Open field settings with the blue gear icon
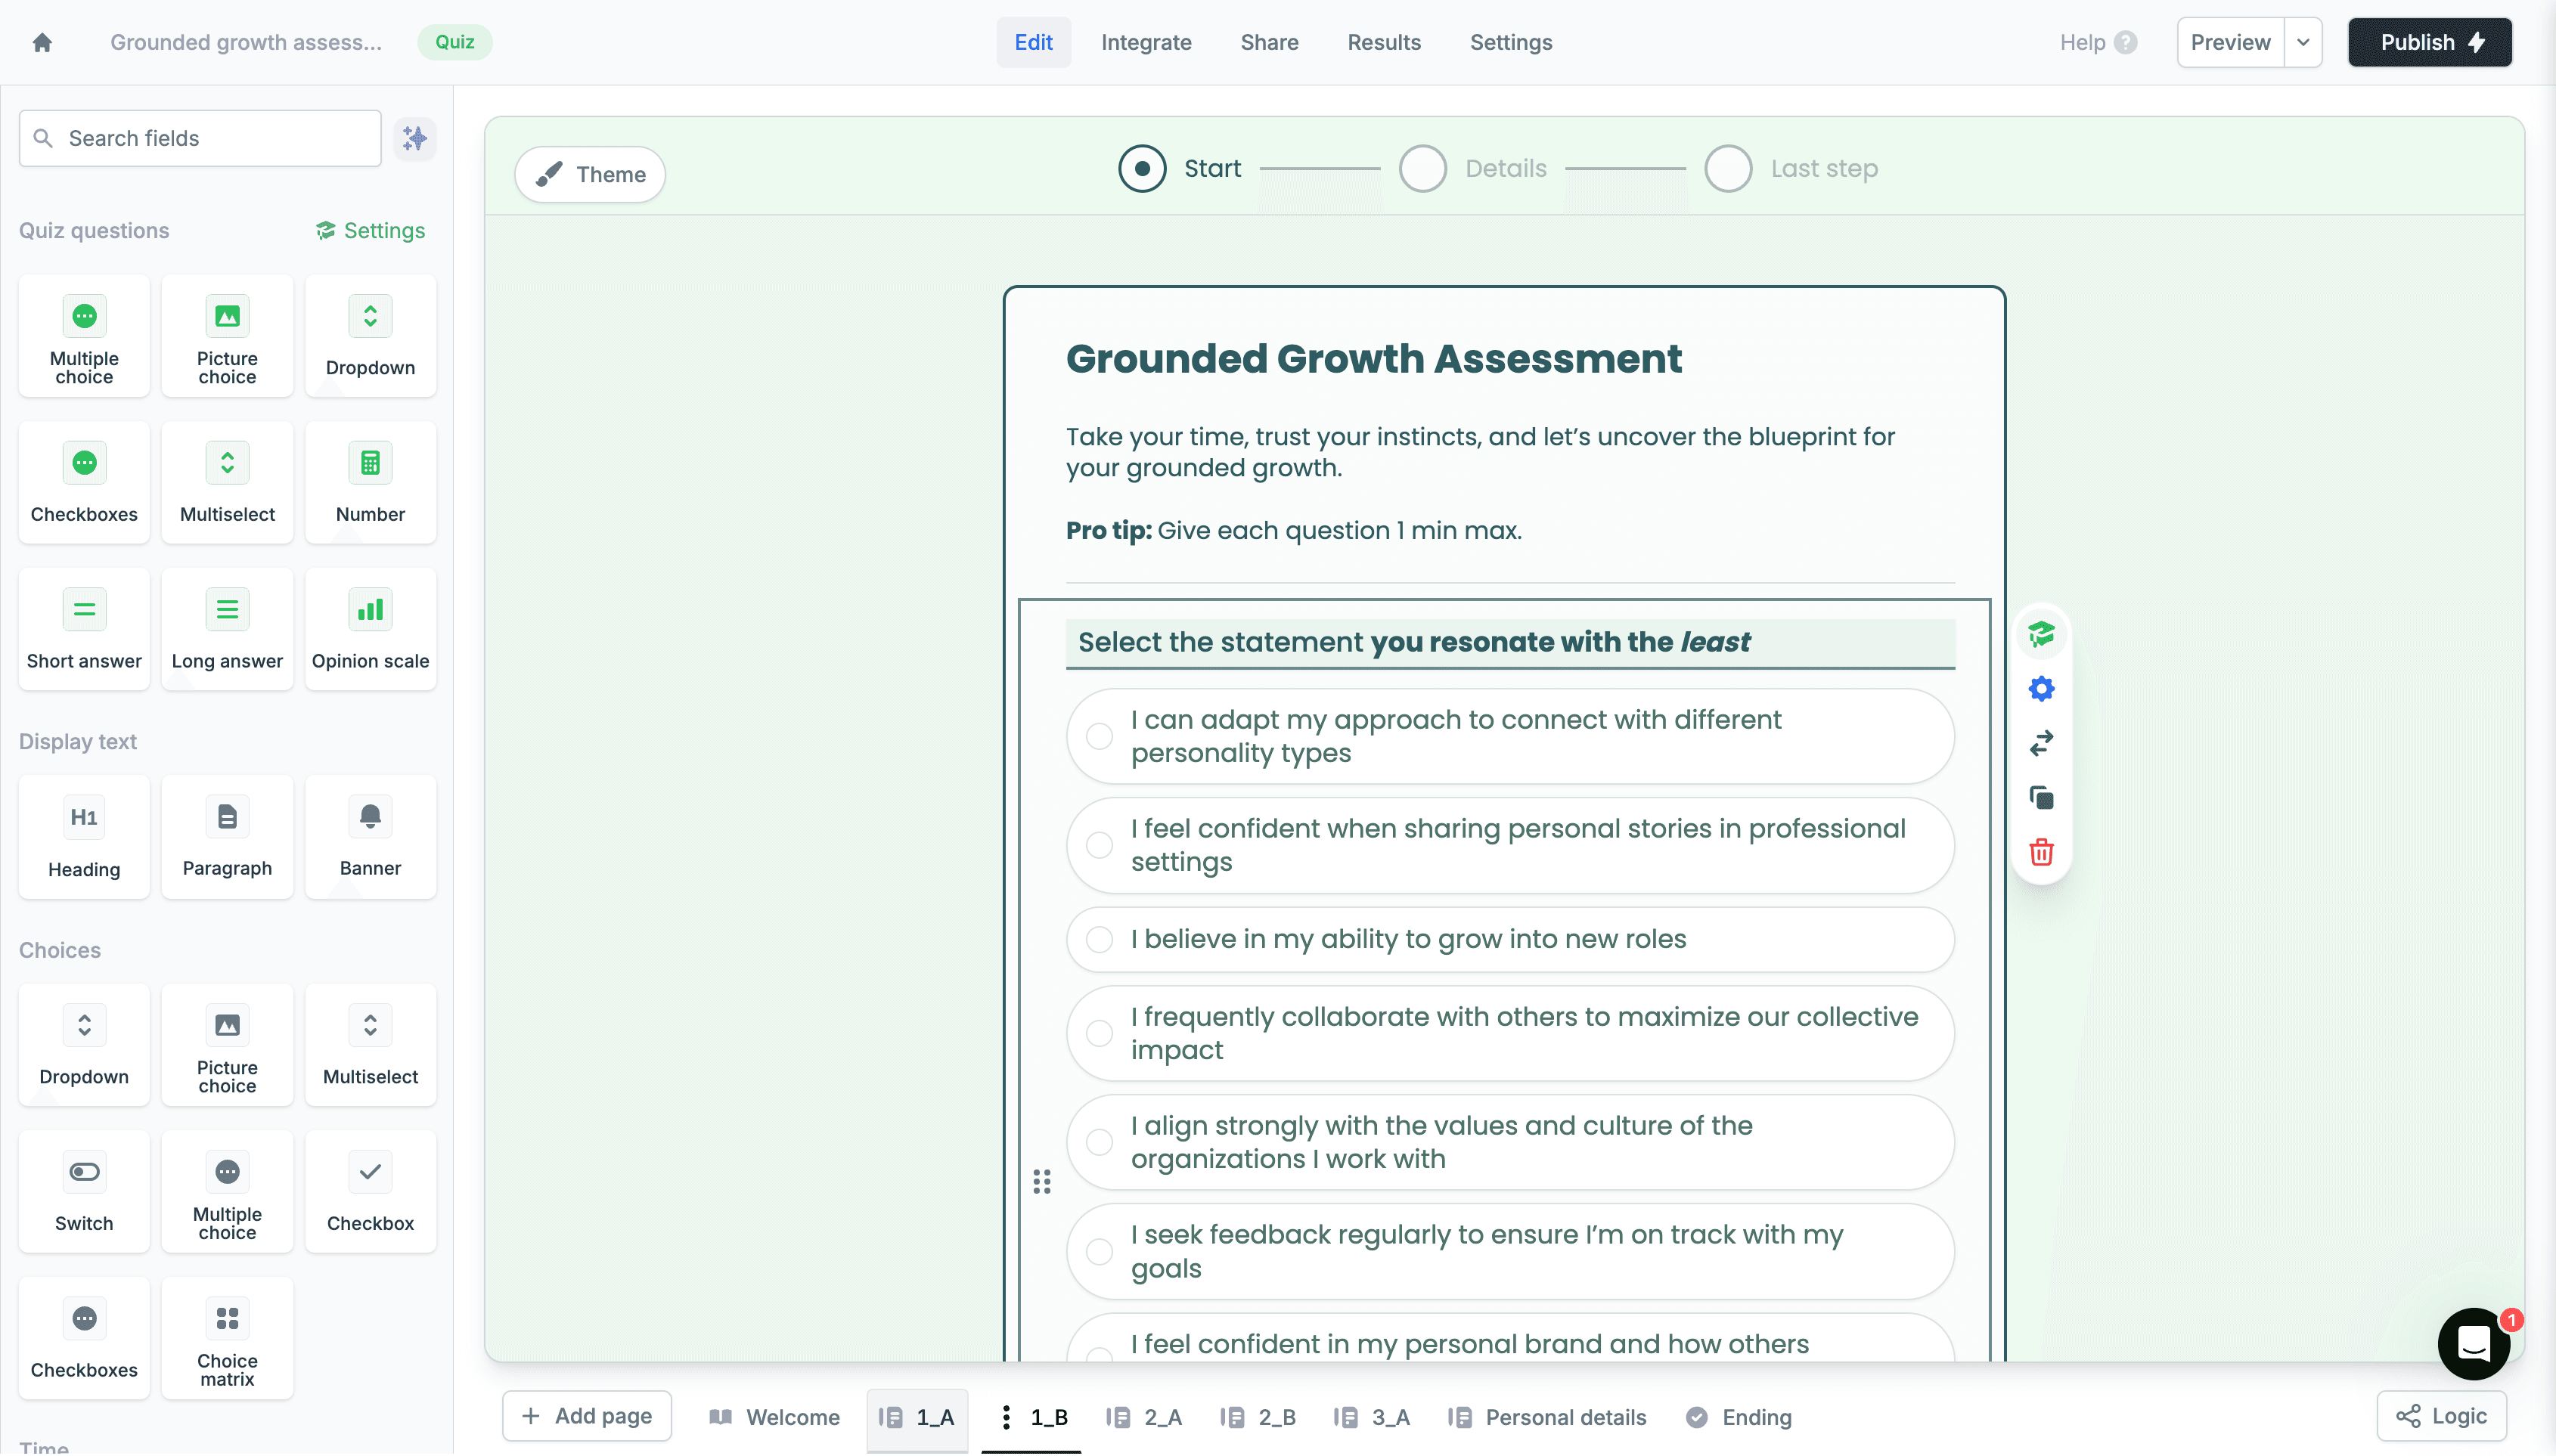Image resolution: width=2556 pixels, height=1456 pixels. click(2041, 689)
